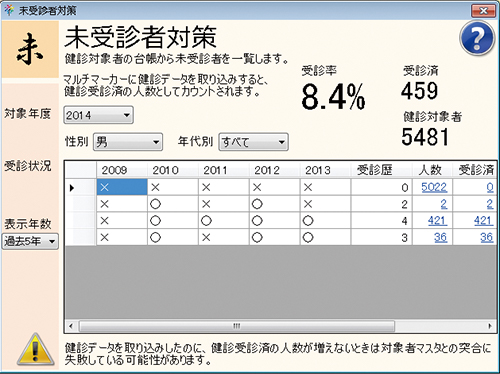This screenshot has height=374, width=500.
Task: Open the 性別 dropdown showing 男
Action: [x=128, y=142]
